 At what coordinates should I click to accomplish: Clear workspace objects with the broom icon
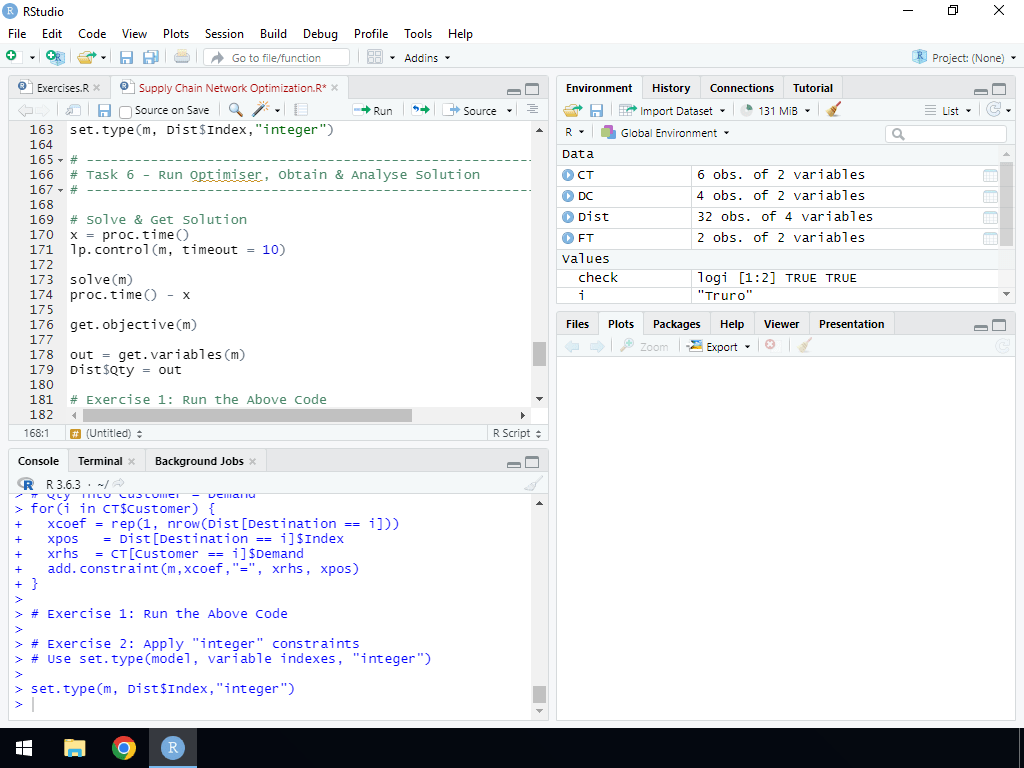835,110
